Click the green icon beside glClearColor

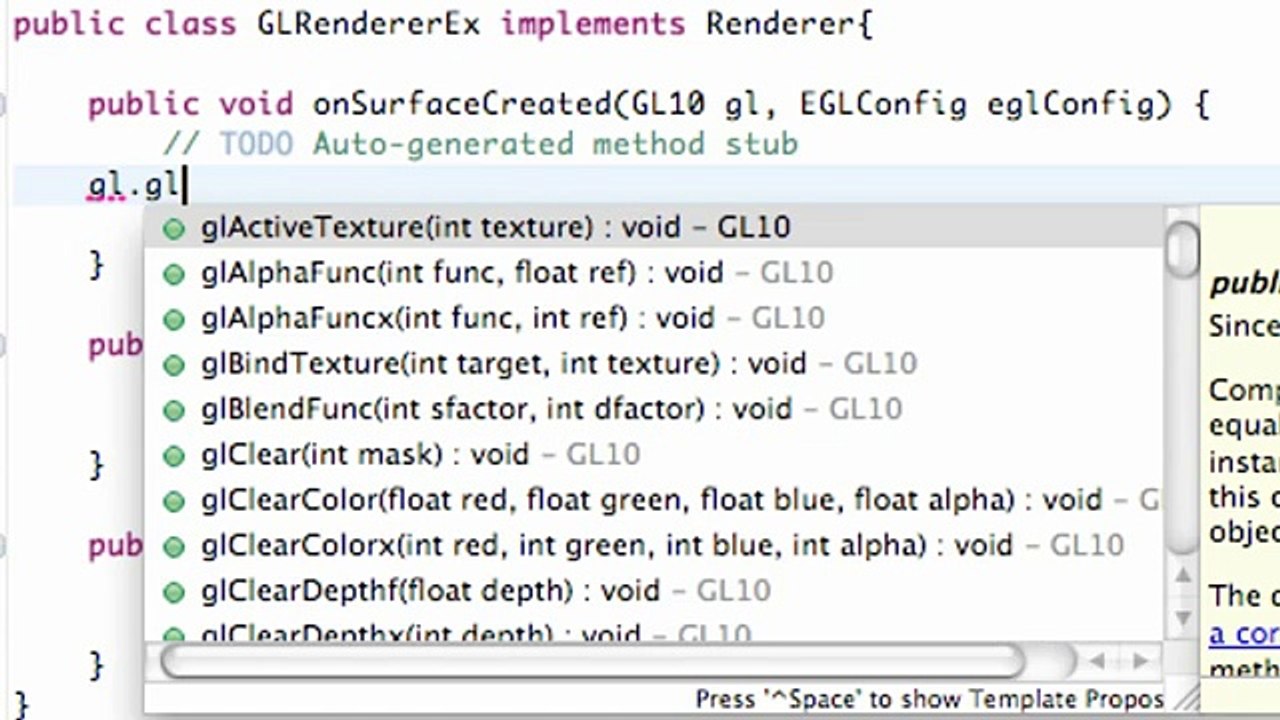click(174, 501)
